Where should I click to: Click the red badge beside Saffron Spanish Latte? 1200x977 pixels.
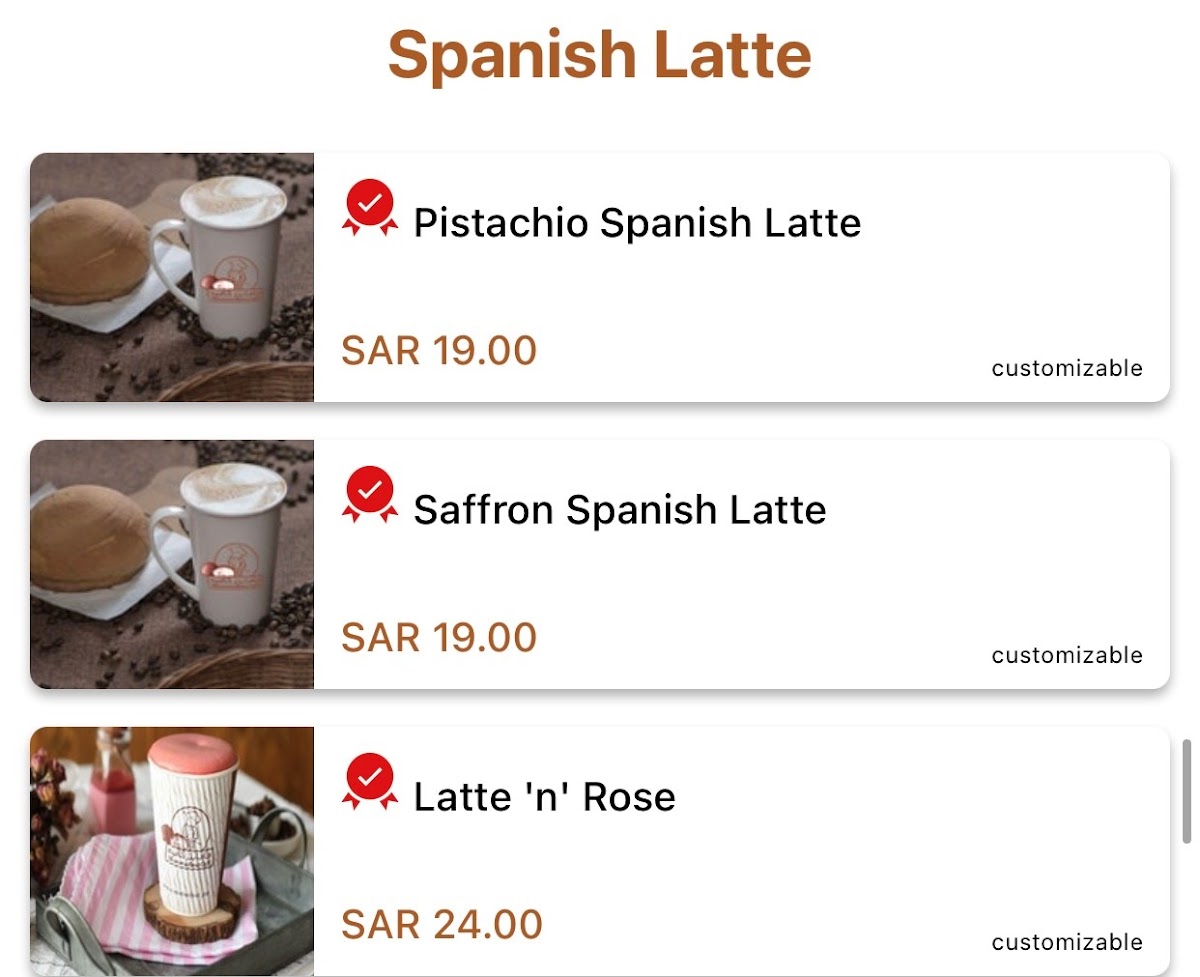coord(370,494)
